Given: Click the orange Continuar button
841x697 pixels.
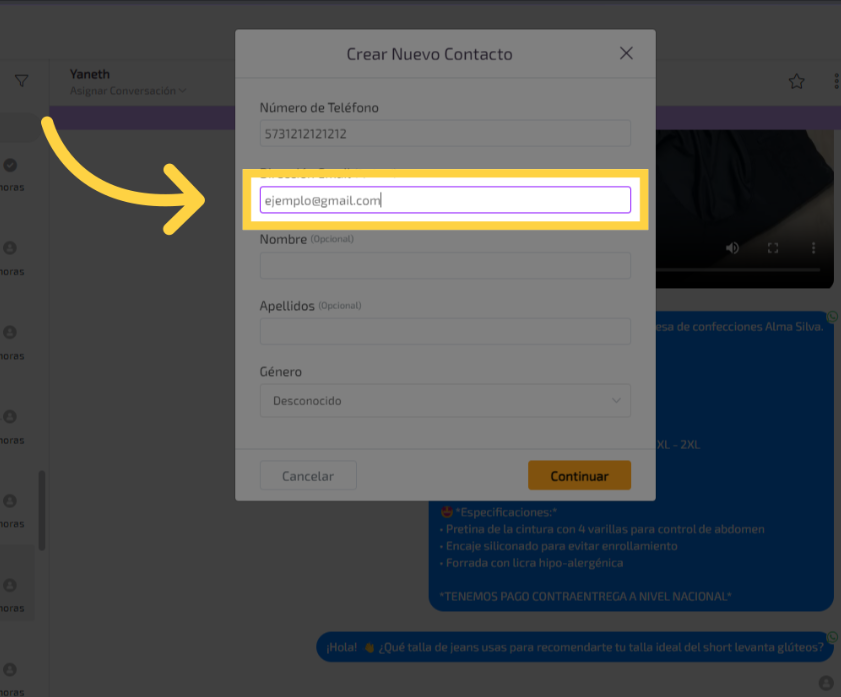Looking at the screenshot, I should 579,476.
